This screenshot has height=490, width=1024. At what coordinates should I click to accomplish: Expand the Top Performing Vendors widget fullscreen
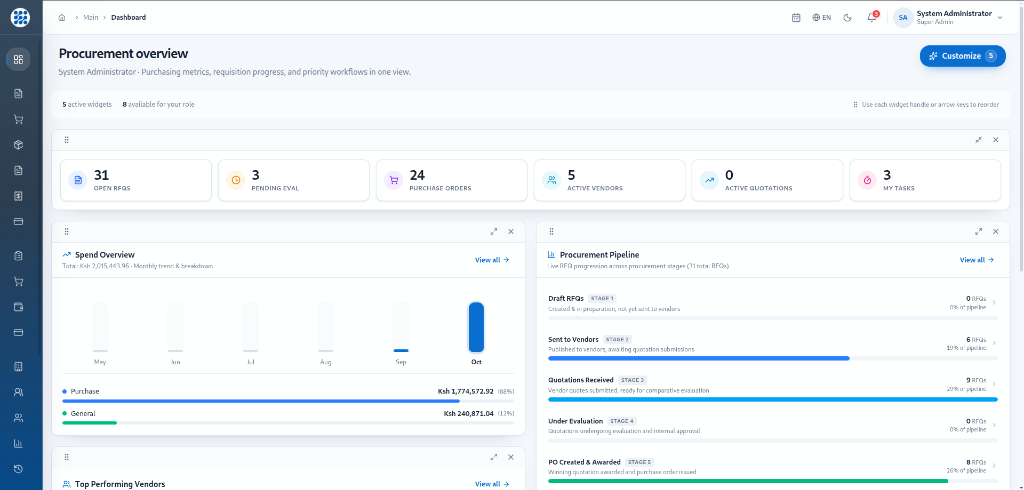coord(494,457)
